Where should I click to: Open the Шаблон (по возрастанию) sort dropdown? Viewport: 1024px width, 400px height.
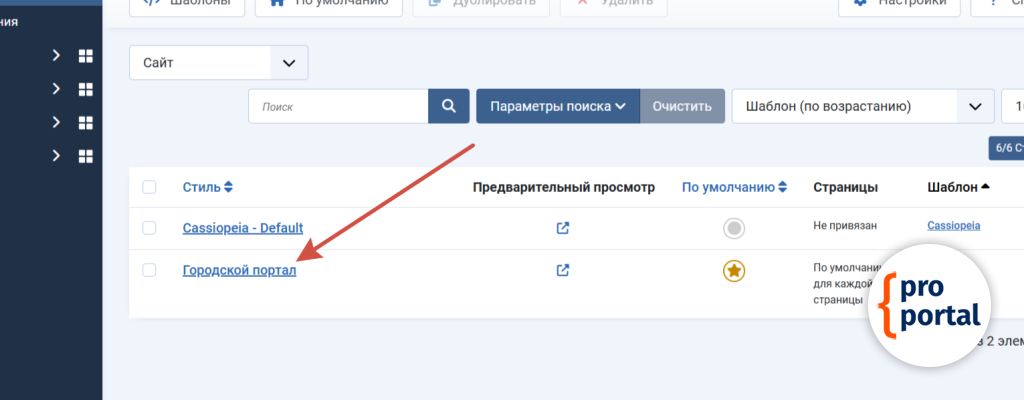pyautogui.click(x=857, y=106)
